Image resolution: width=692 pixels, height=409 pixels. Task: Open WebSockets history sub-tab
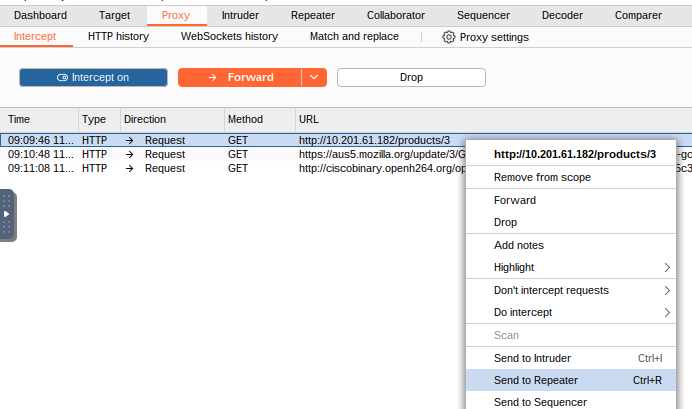point(229,36)
